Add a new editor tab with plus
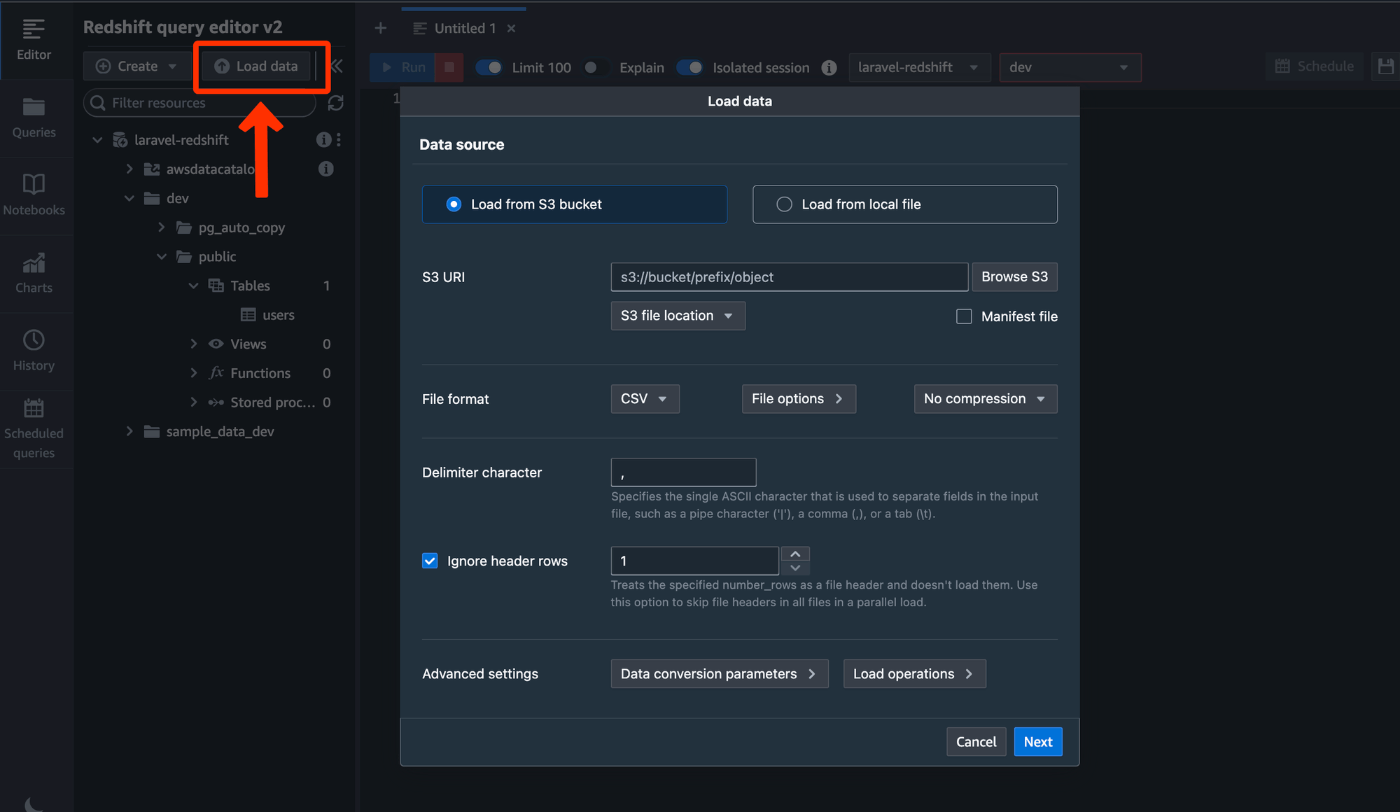1400x812 pixels. point(380,28)
